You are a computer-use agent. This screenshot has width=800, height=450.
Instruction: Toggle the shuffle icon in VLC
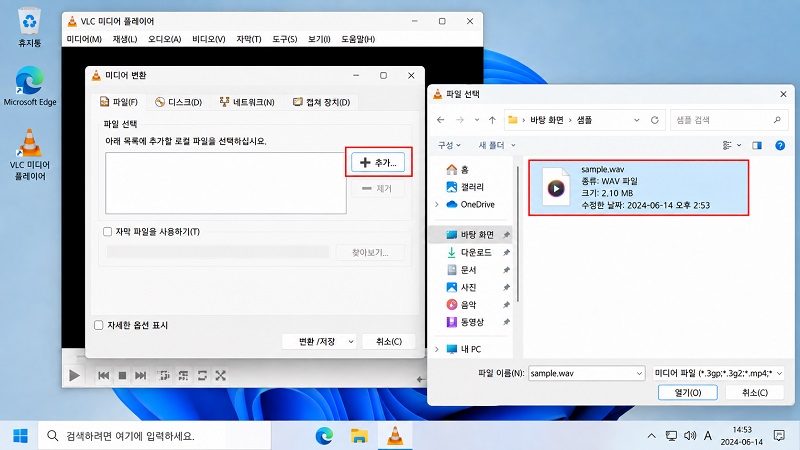tap(220, 376)
